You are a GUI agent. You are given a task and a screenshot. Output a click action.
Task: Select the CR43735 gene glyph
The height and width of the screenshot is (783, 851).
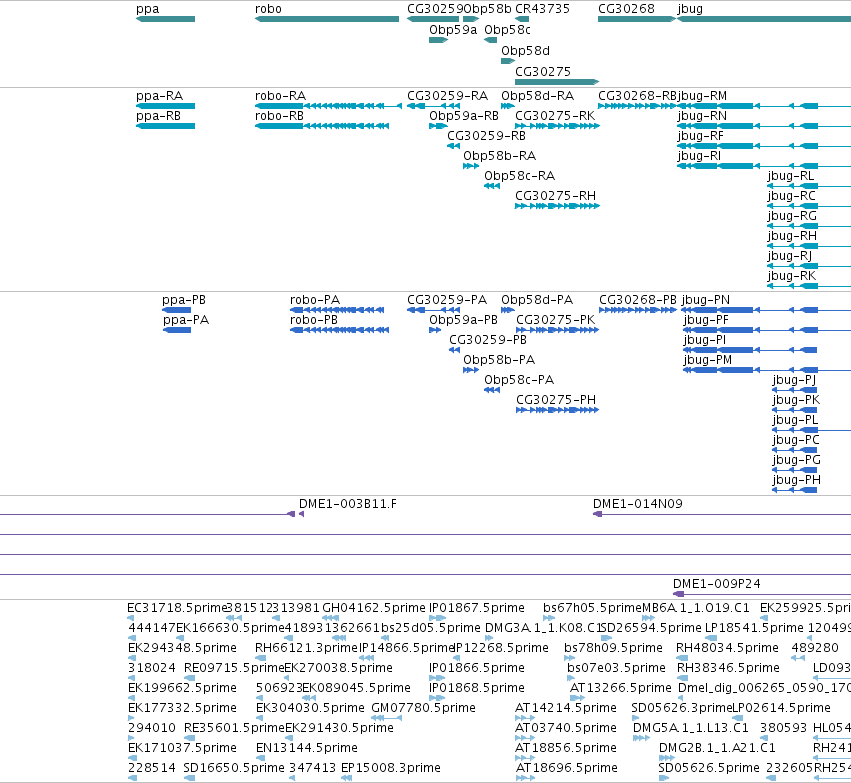coord(522,19)
